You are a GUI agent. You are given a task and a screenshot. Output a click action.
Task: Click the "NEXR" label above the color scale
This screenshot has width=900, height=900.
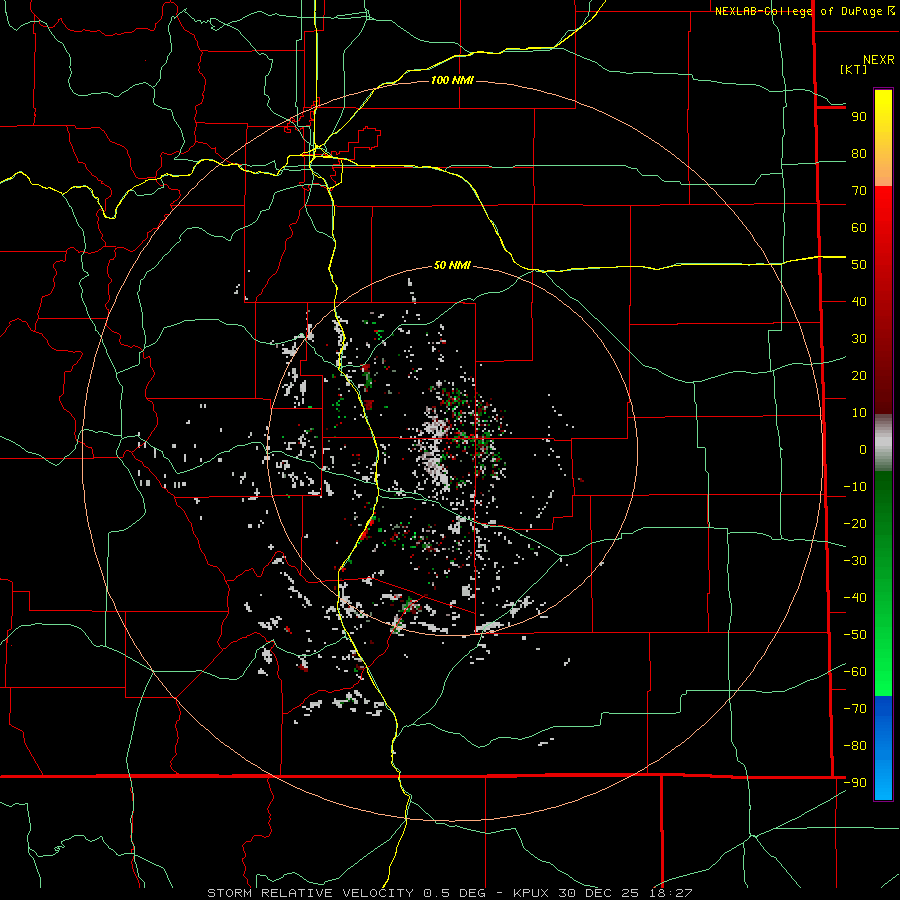tap(879, 60)
